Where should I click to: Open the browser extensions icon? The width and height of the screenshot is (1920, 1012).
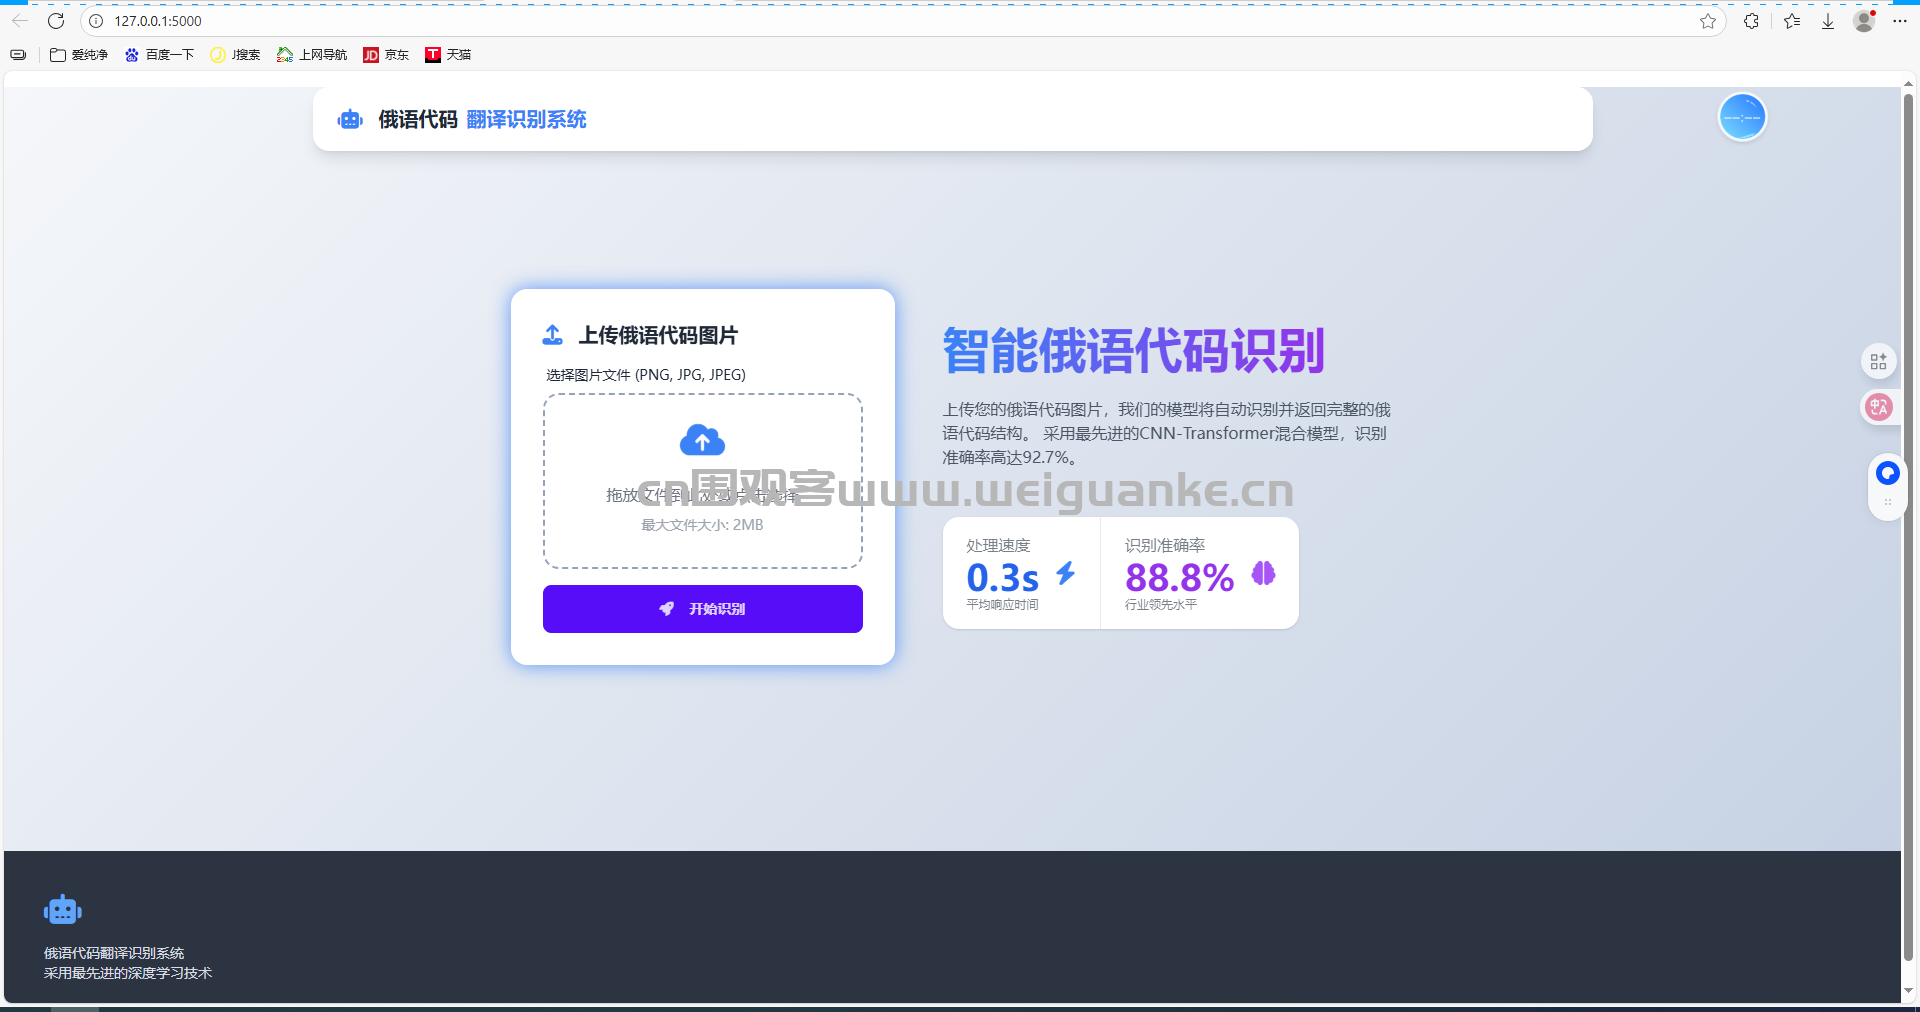click(x=1751, y=21)
